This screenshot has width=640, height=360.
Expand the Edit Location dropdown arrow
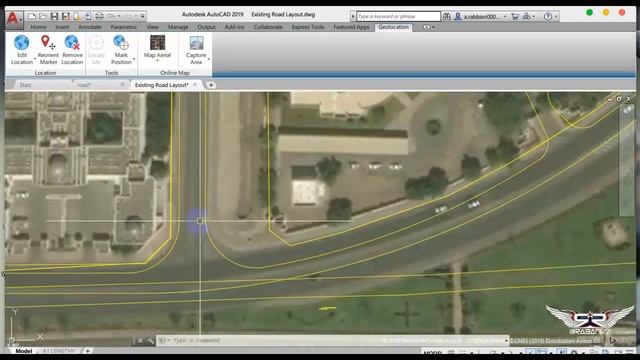[35, 59]
